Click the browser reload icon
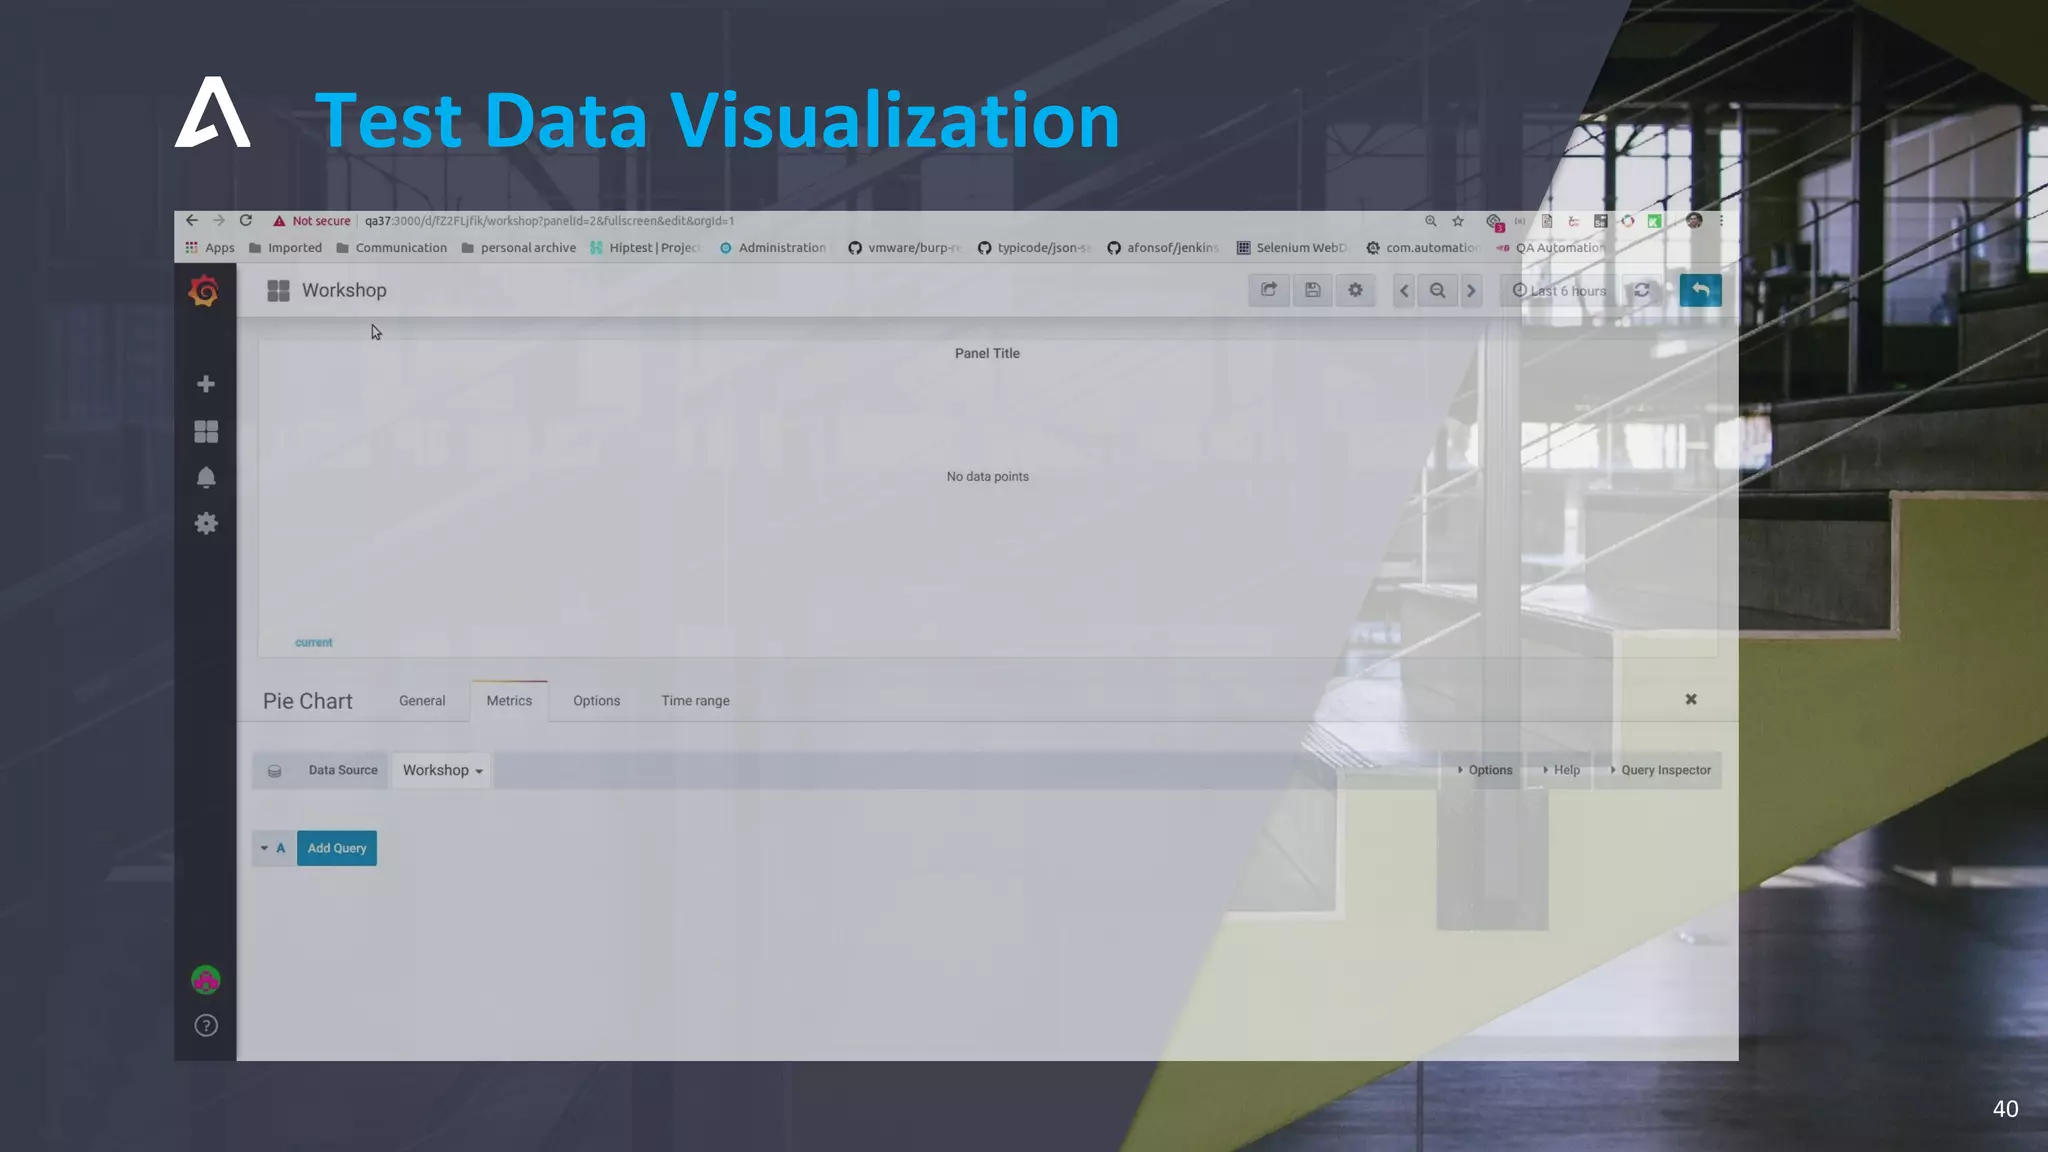2048x1152 pixels. click(246, 220)
